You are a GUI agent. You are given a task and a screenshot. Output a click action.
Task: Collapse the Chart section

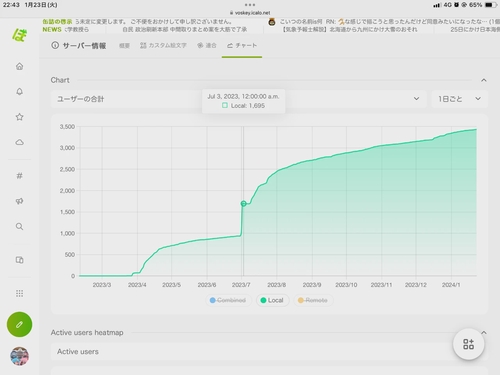[484, 80]
